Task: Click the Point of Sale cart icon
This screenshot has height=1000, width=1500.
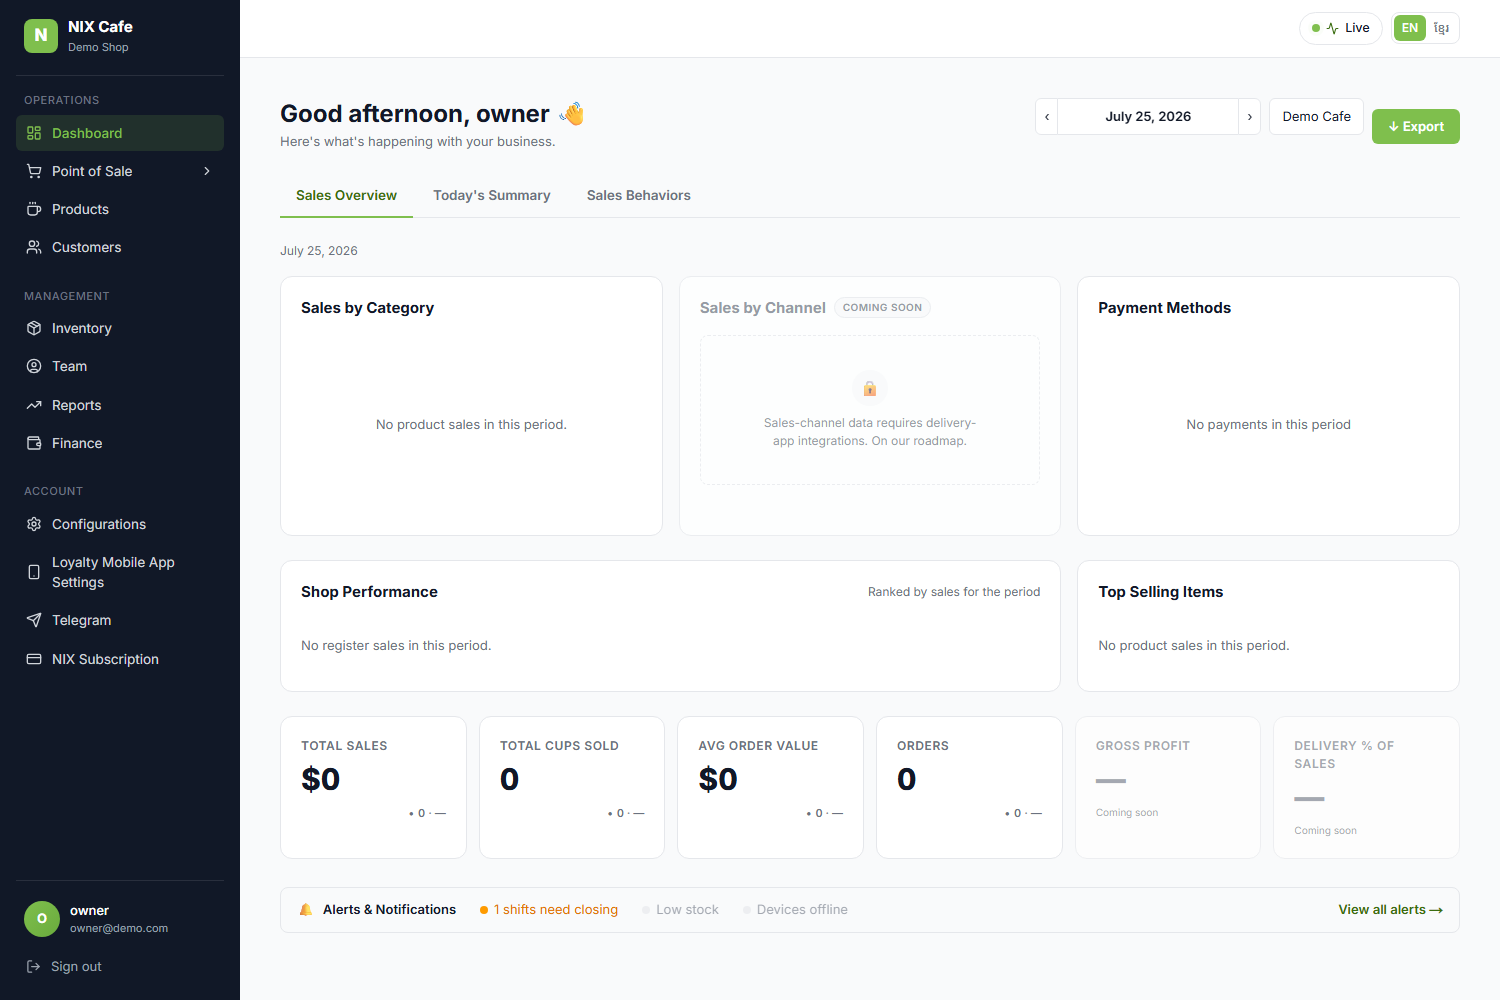Action: click(34, 171)
